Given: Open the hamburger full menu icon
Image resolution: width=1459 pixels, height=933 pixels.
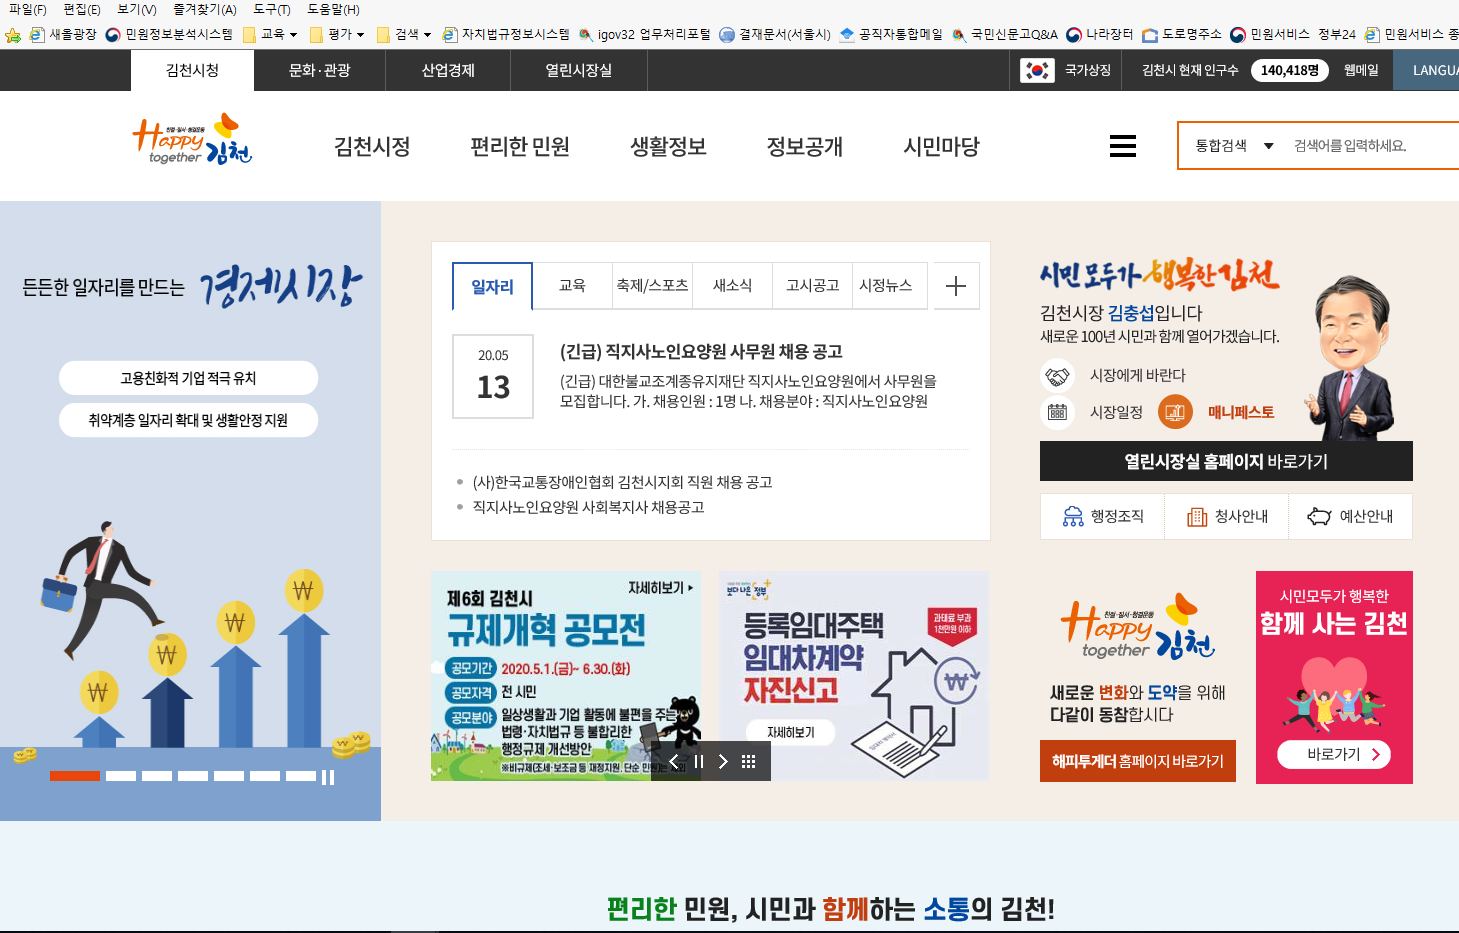Looking at the screenshot, I should click(1122, 146).
